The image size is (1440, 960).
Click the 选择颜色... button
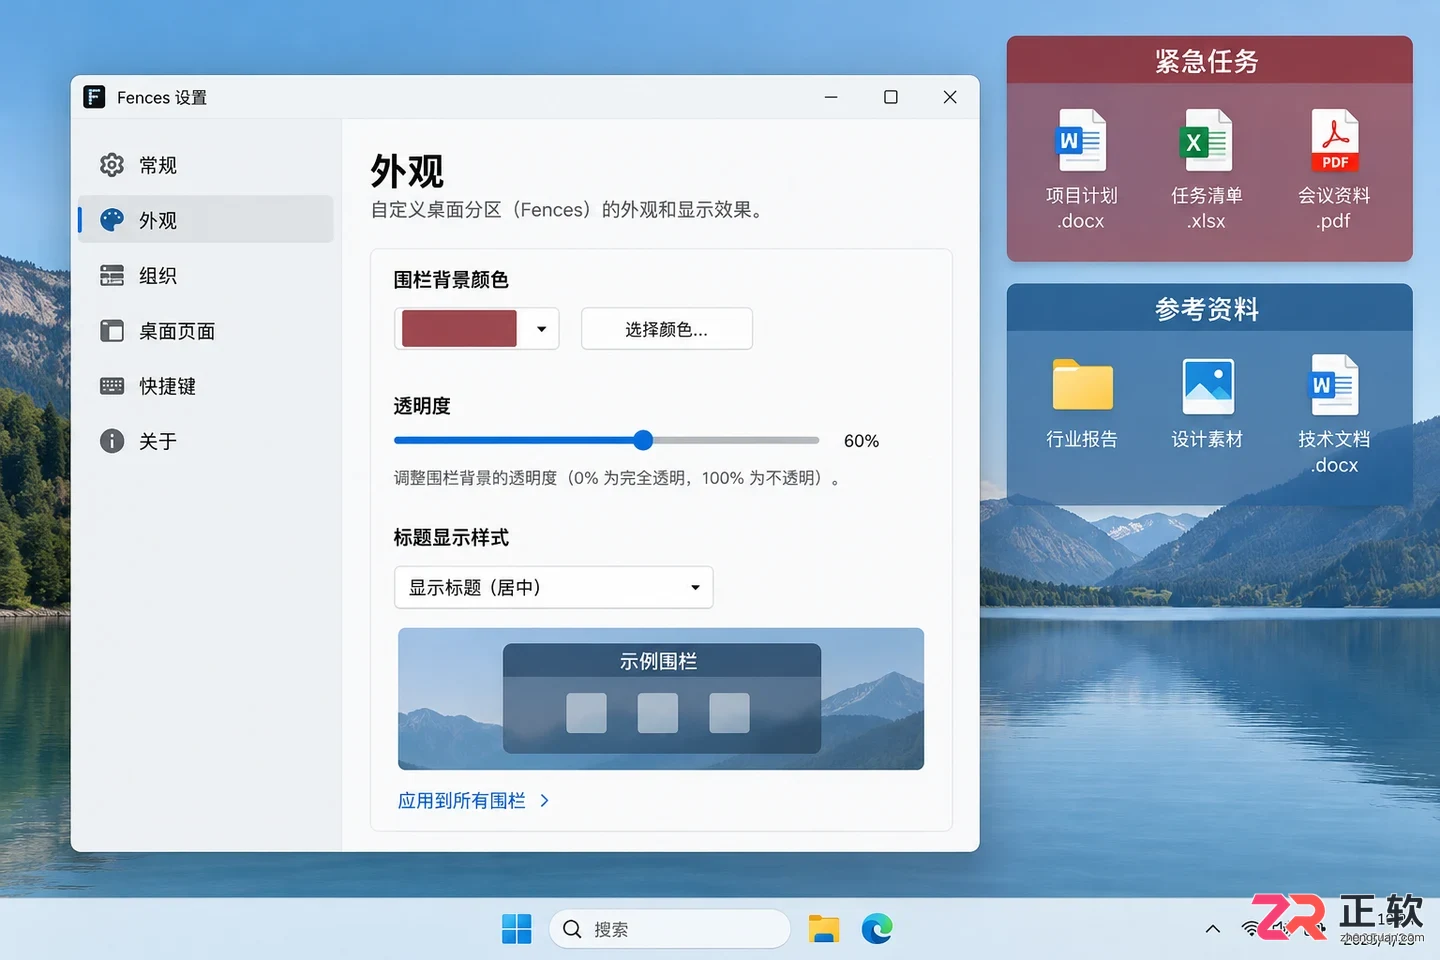pyautogui.click(x=666, y=329)
